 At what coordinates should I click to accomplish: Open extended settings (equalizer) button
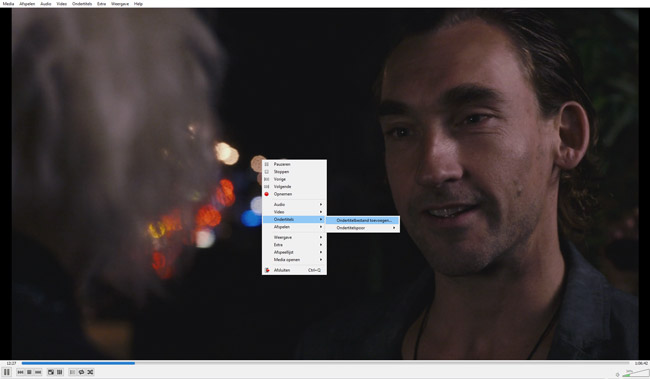pyautogui.click(x=60, y=372)
